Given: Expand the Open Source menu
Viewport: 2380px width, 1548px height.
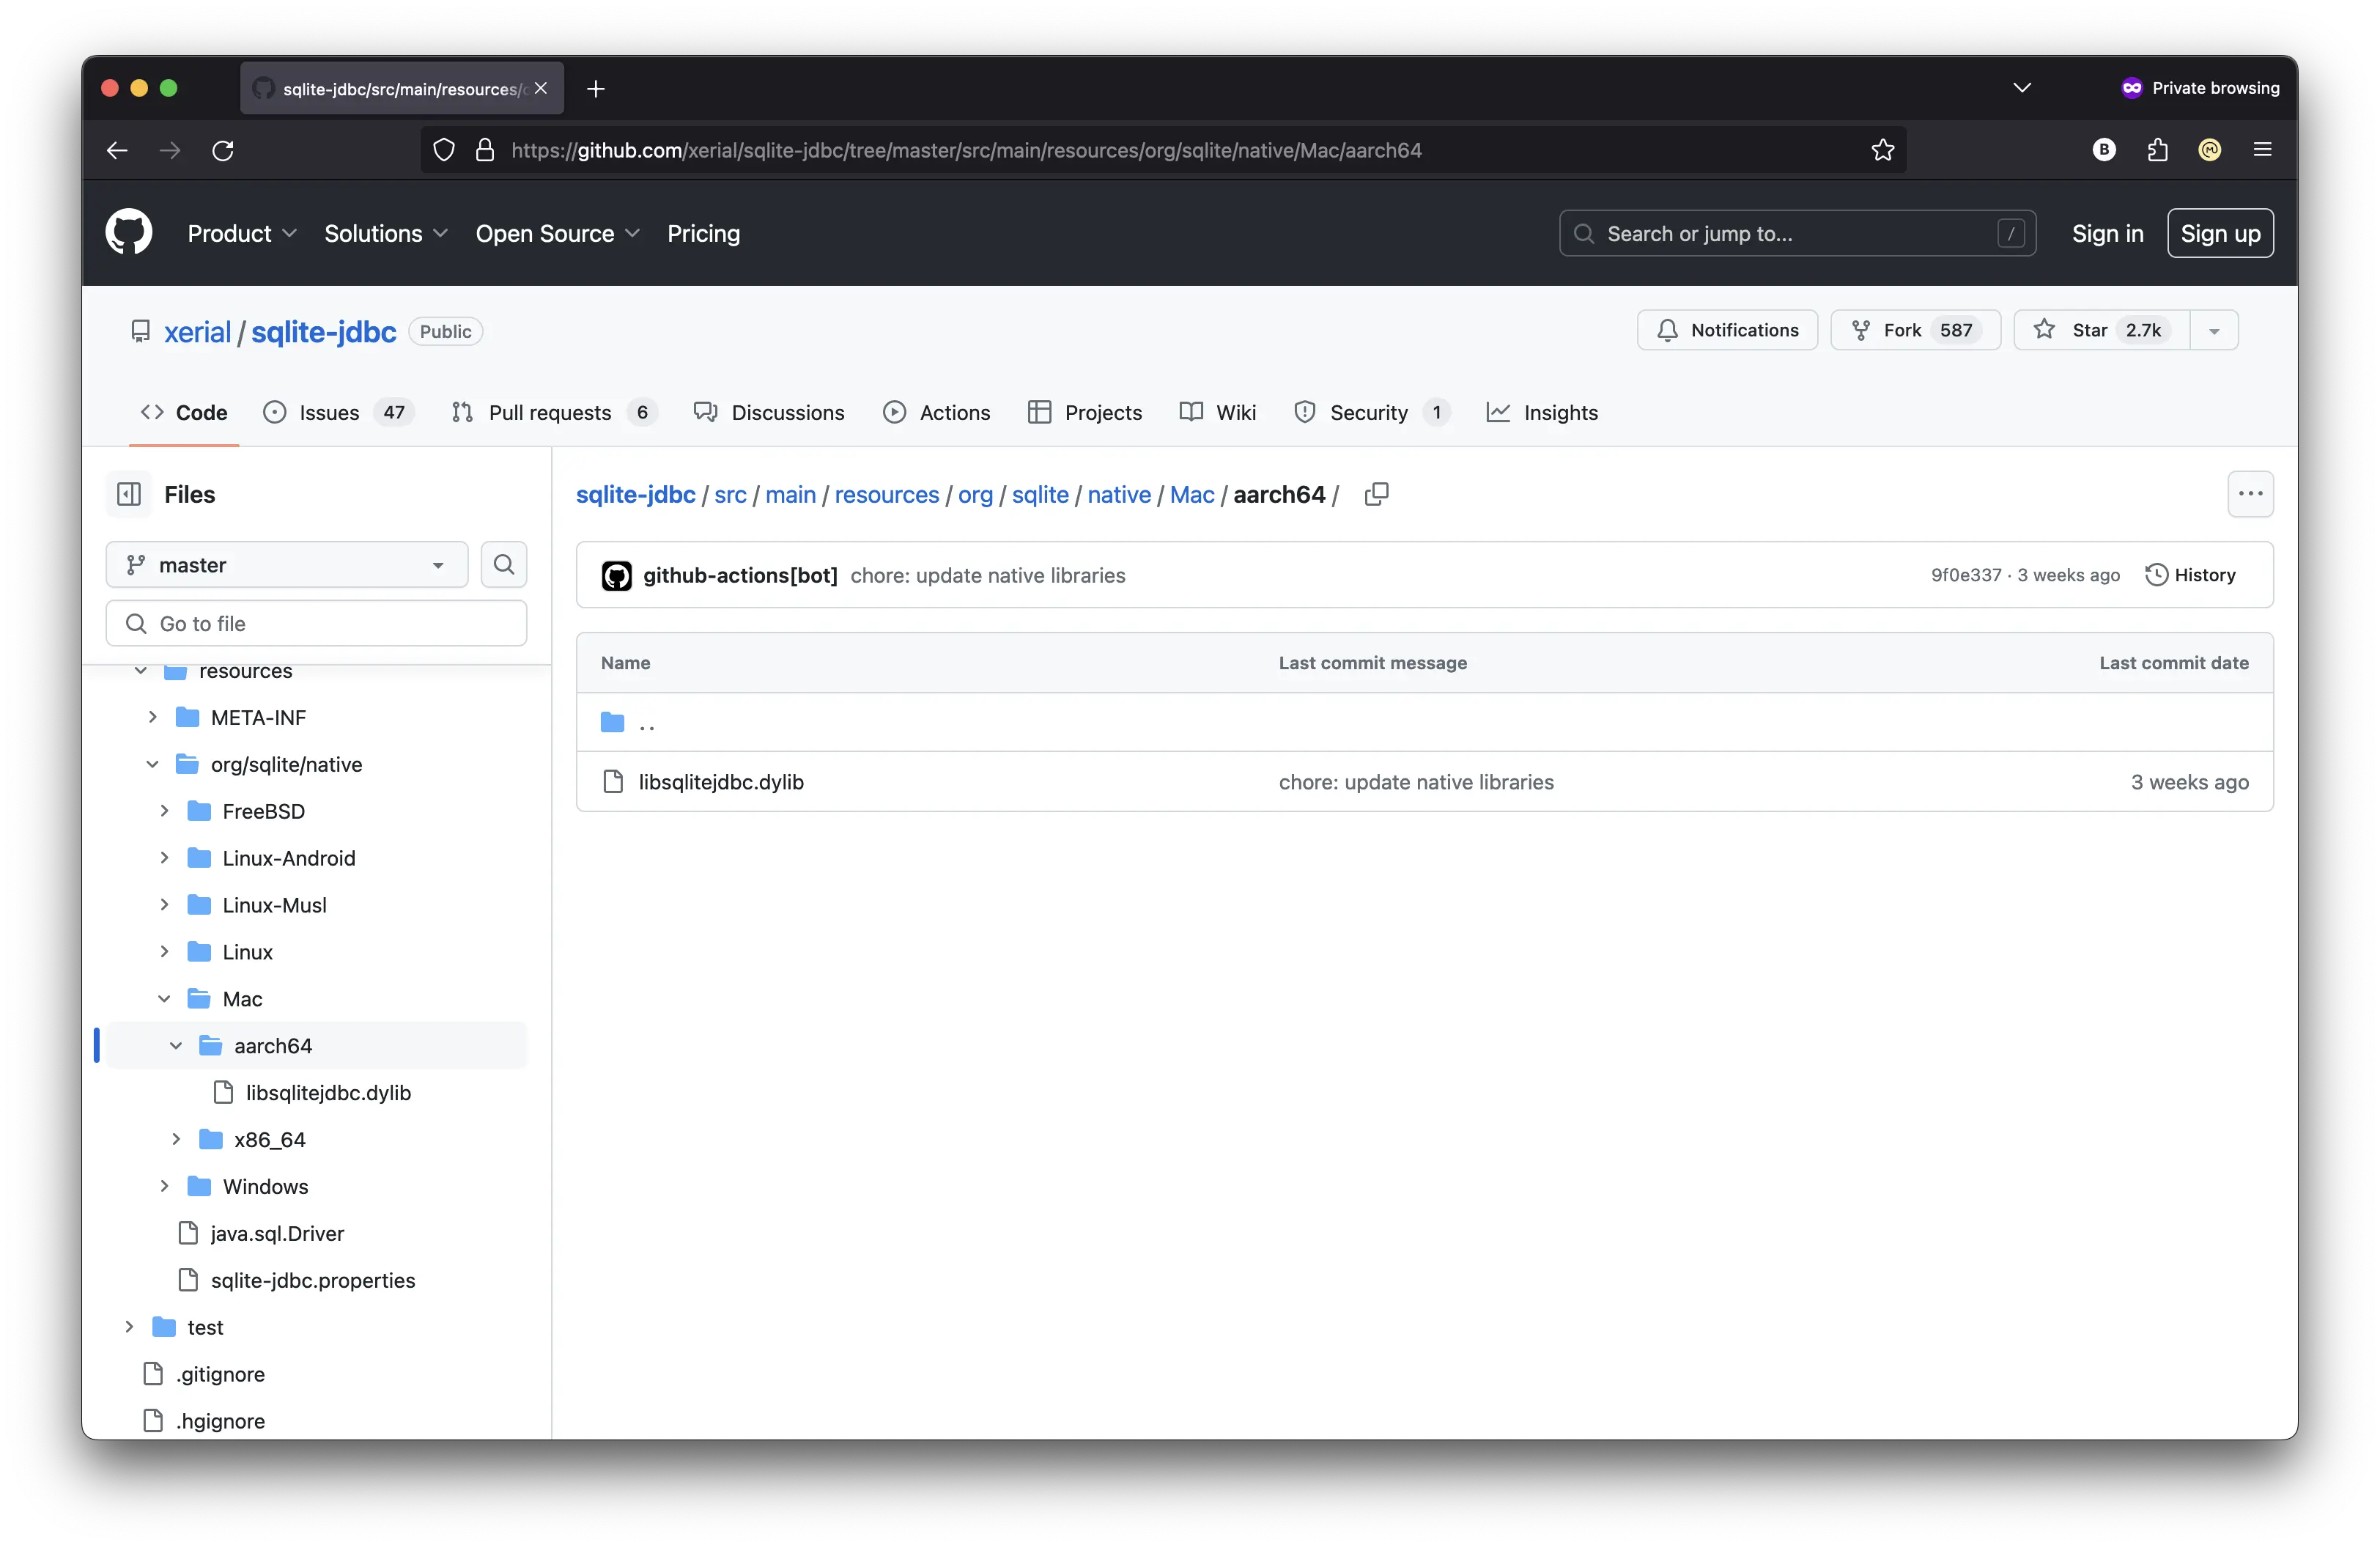Looking at the screenshot, I should coord(558,233).
